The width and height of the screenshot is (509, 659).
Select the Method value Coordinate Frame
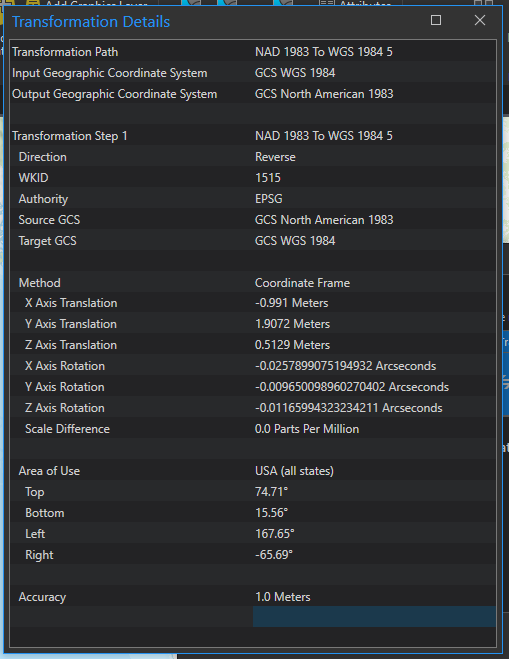302,283
